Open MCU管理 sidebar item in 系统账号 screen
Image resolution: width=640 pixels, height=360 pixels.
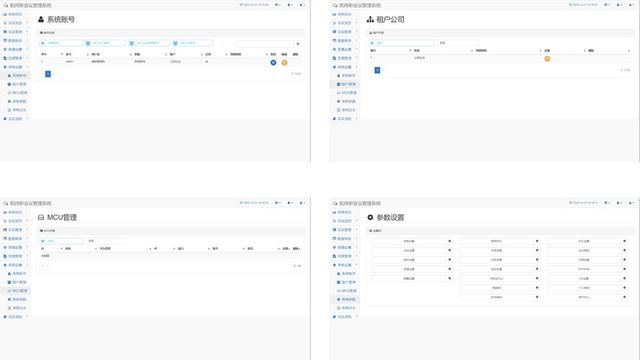tap(17, 93)
